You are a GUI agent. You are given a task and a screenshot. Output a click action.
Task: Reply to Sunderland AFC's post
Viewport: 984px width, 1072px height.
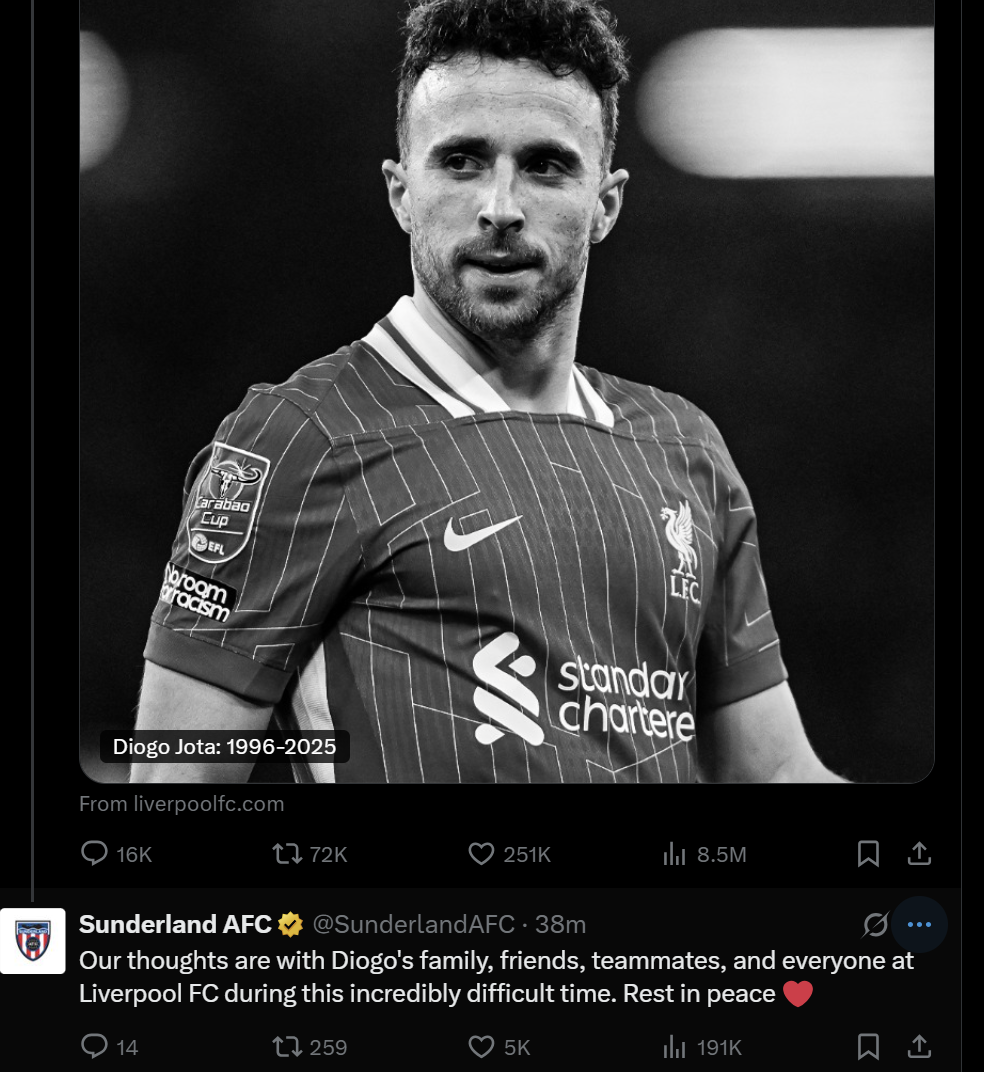click(x=109, y=1047)
